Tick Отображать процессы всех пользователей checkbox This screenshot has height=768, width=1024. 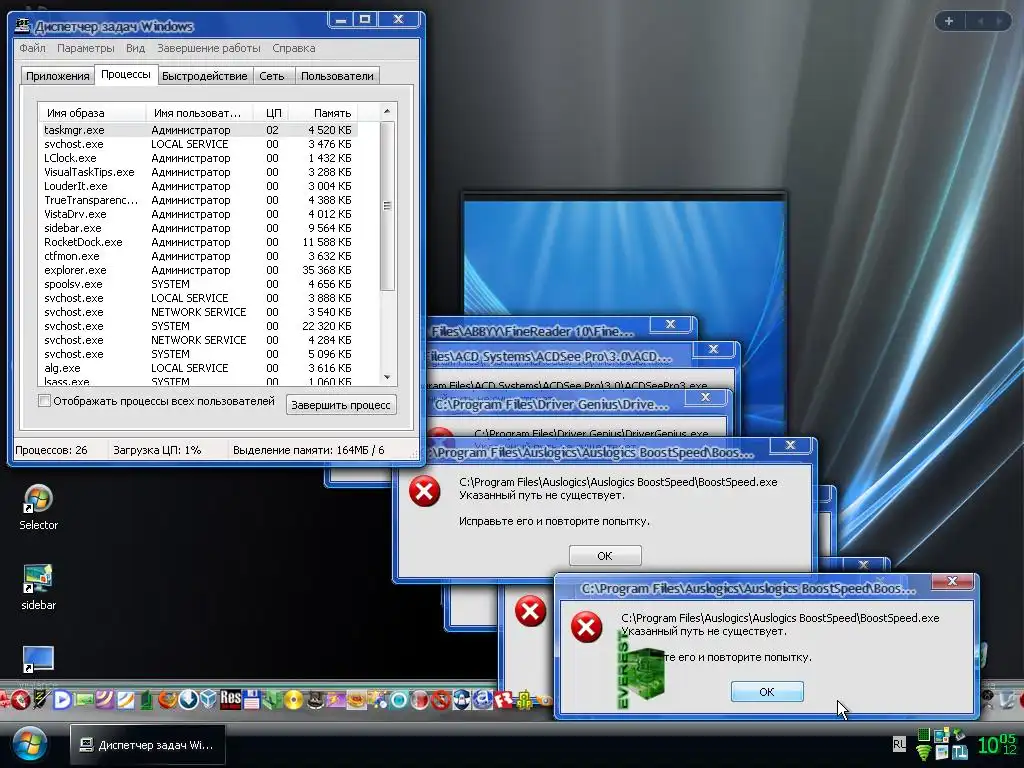[x=44, y=401]
